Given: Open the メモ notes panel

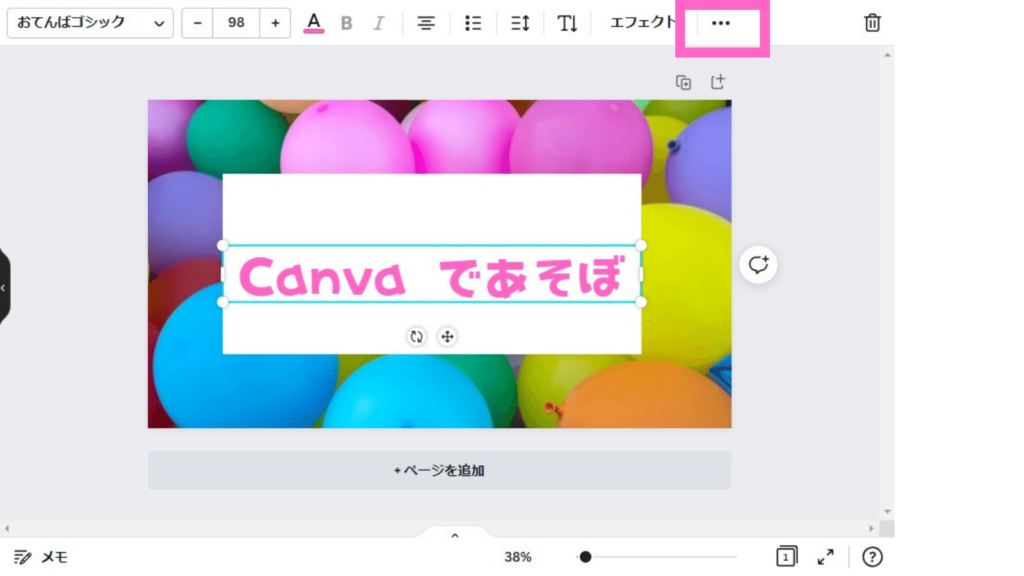Looking at the screenshot, I should coord(41,557).
